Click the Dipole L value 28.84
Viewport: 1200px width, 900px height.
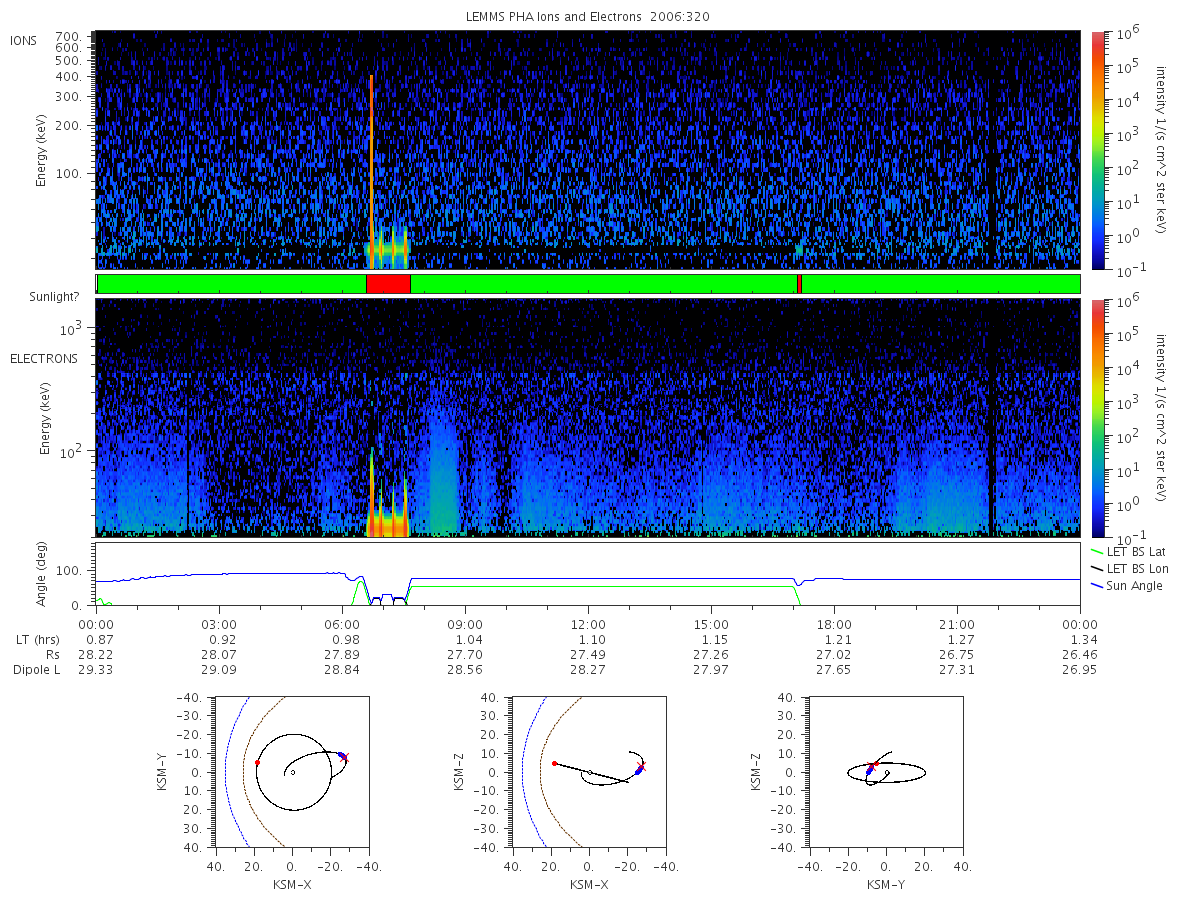coord(342,669)
